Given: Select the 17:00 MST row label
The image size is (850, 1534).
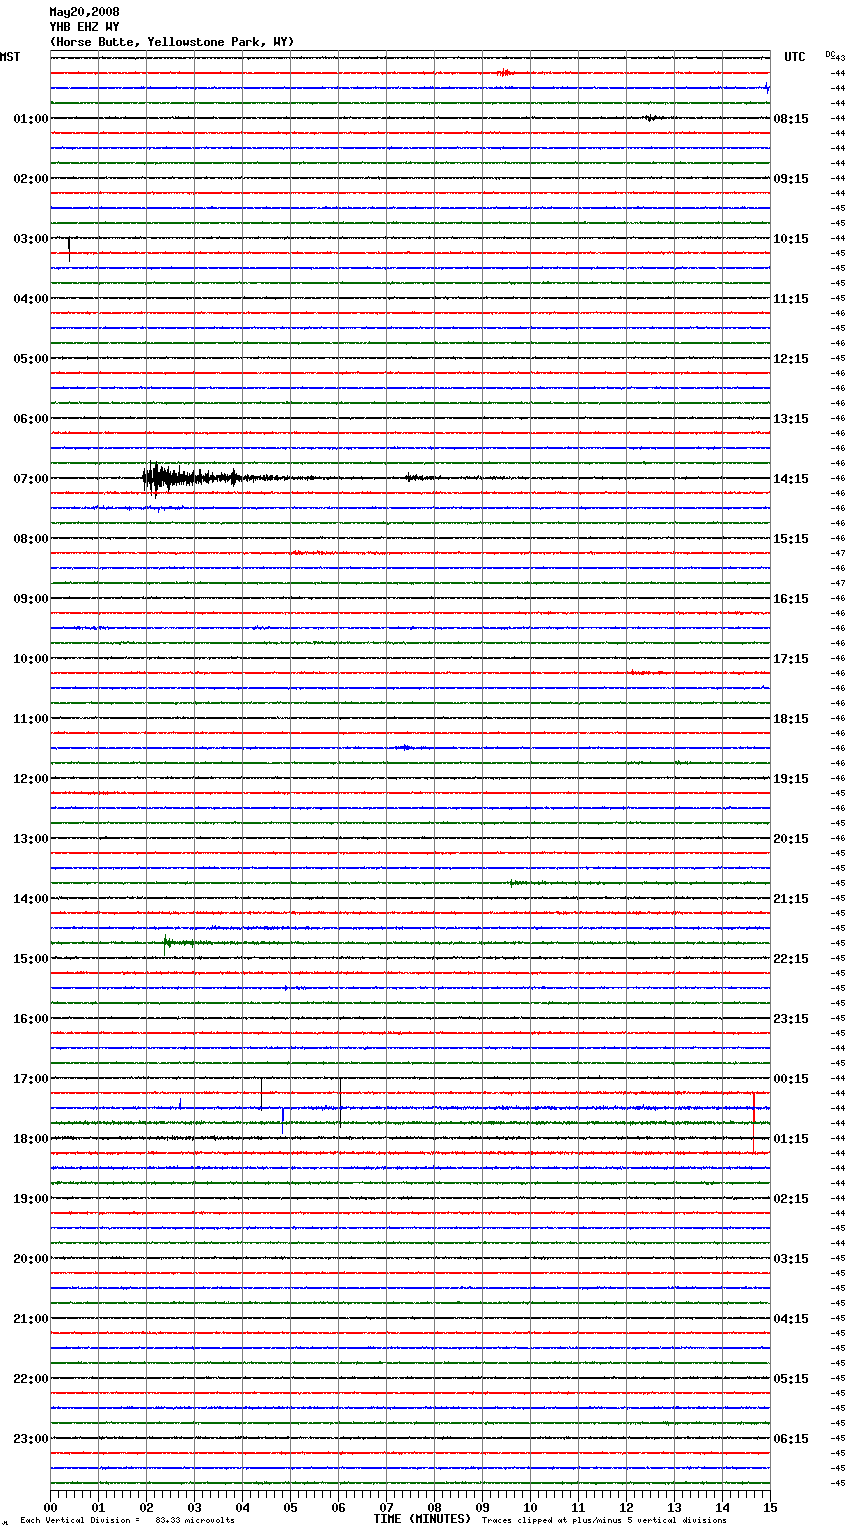Looking at the screenshot, I should tap(30, 1078).
